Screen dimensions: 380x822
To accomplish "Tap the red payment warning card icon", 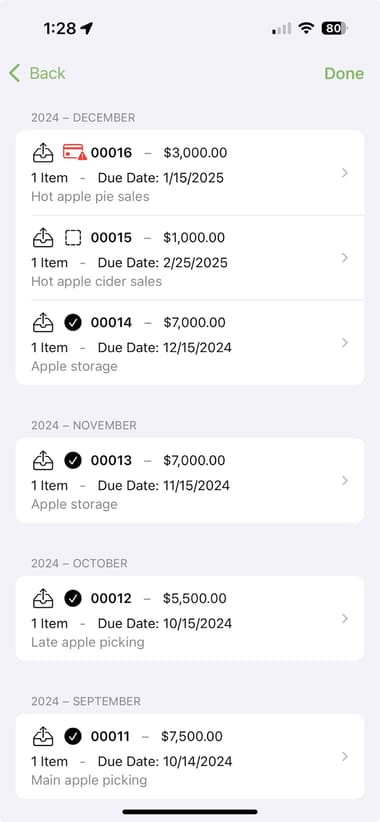I will [74, 153].
